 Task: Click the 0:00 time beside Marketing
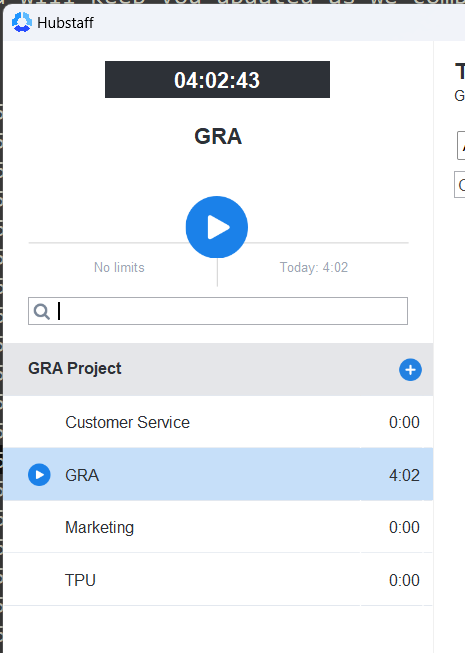pos(404,527)
